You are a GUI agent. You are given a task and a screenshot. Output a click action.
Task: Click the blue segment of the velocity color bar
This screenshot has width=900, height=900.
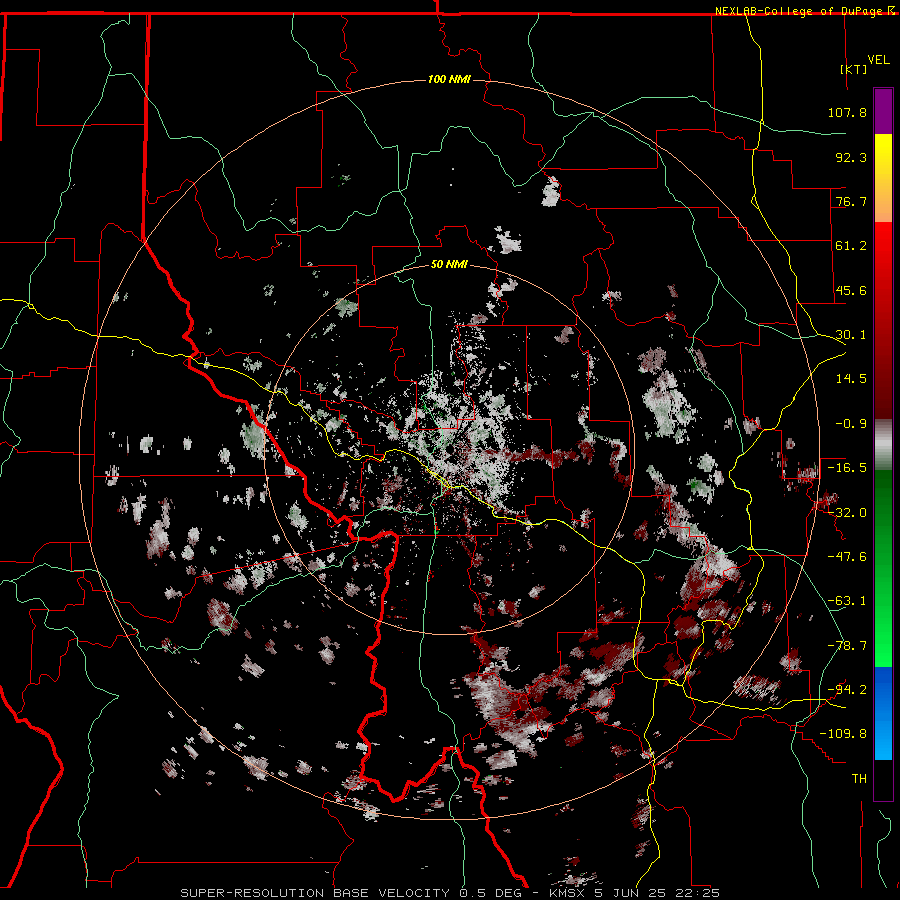(x=883, y=713)
